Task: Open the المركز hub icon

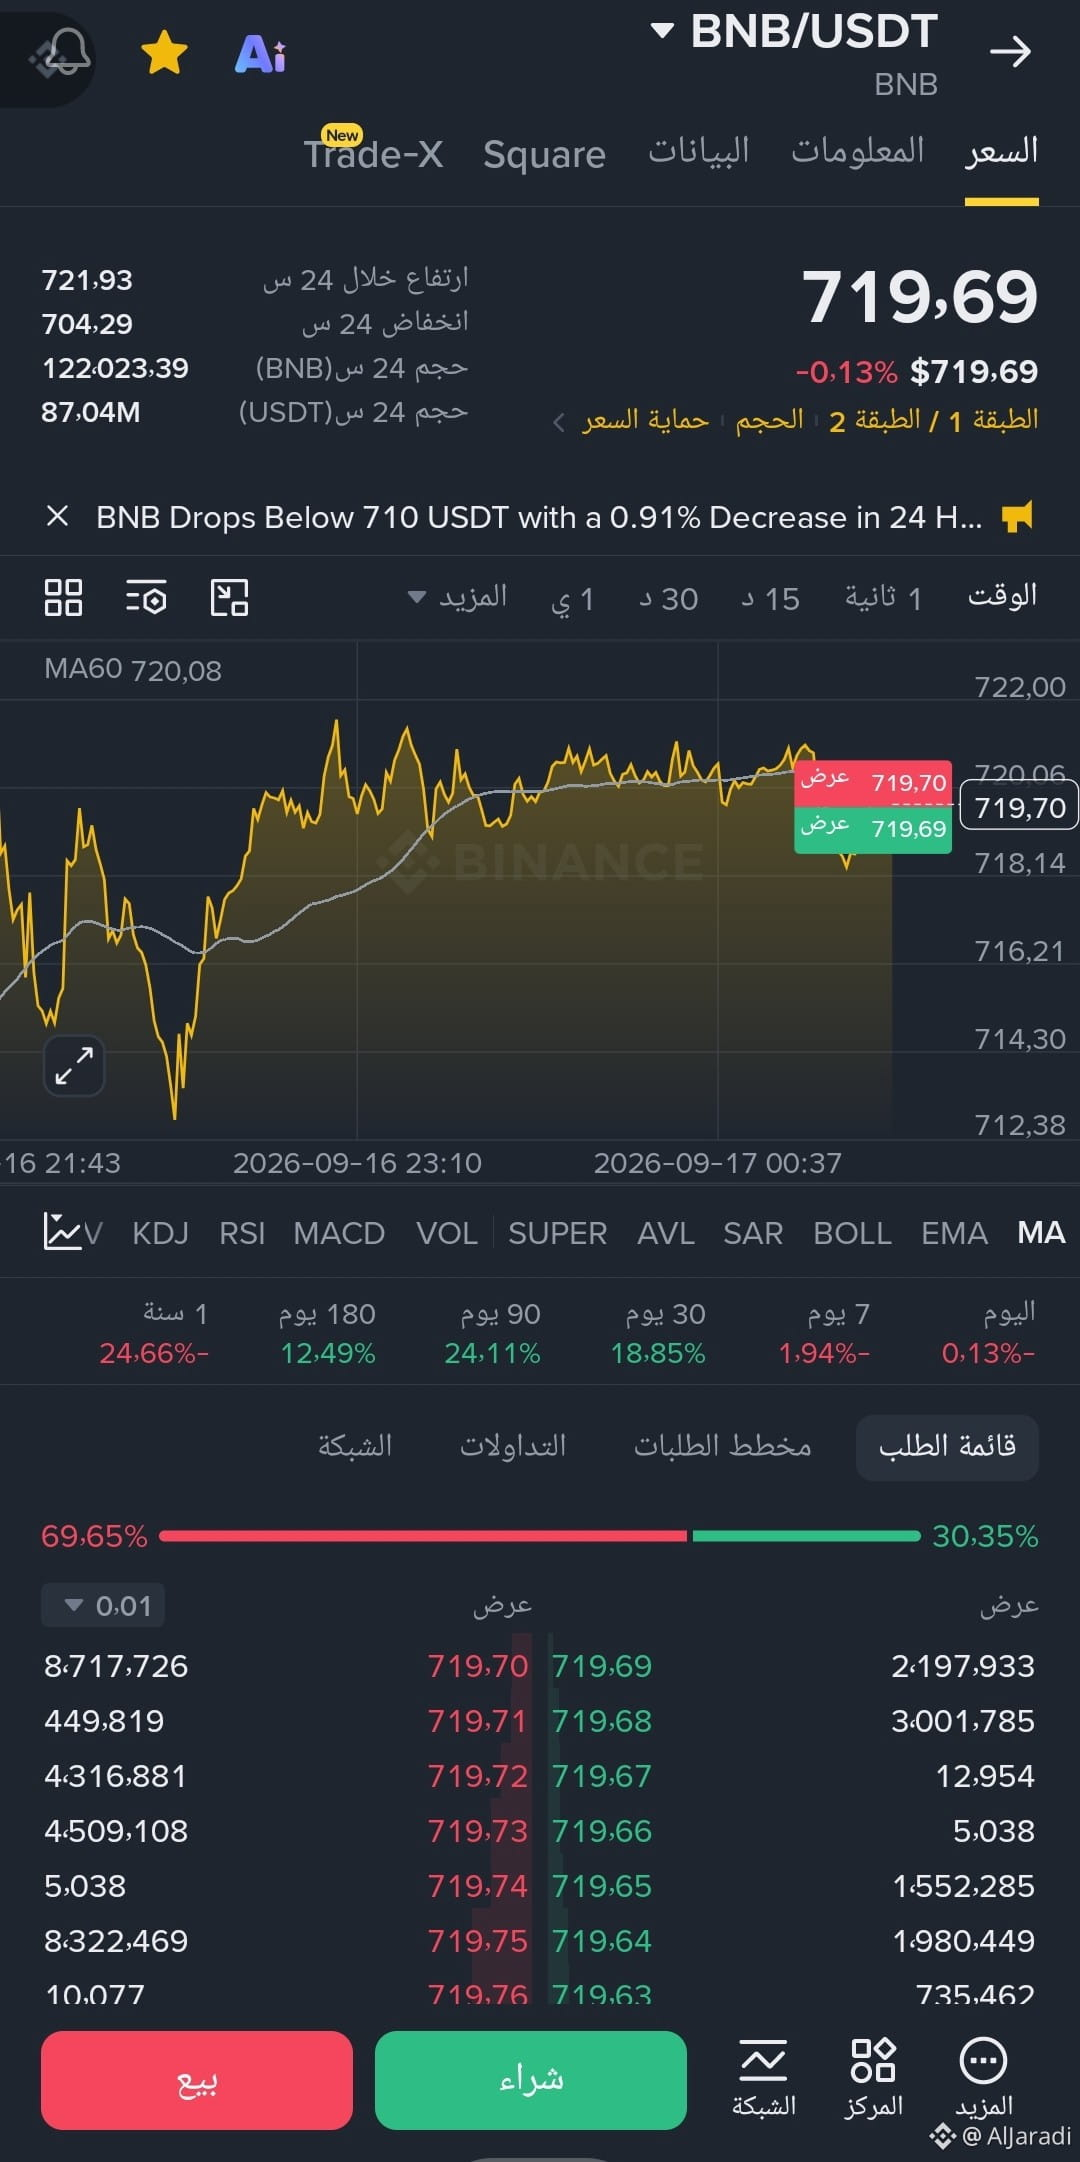Action: (x=873, y=2078)
